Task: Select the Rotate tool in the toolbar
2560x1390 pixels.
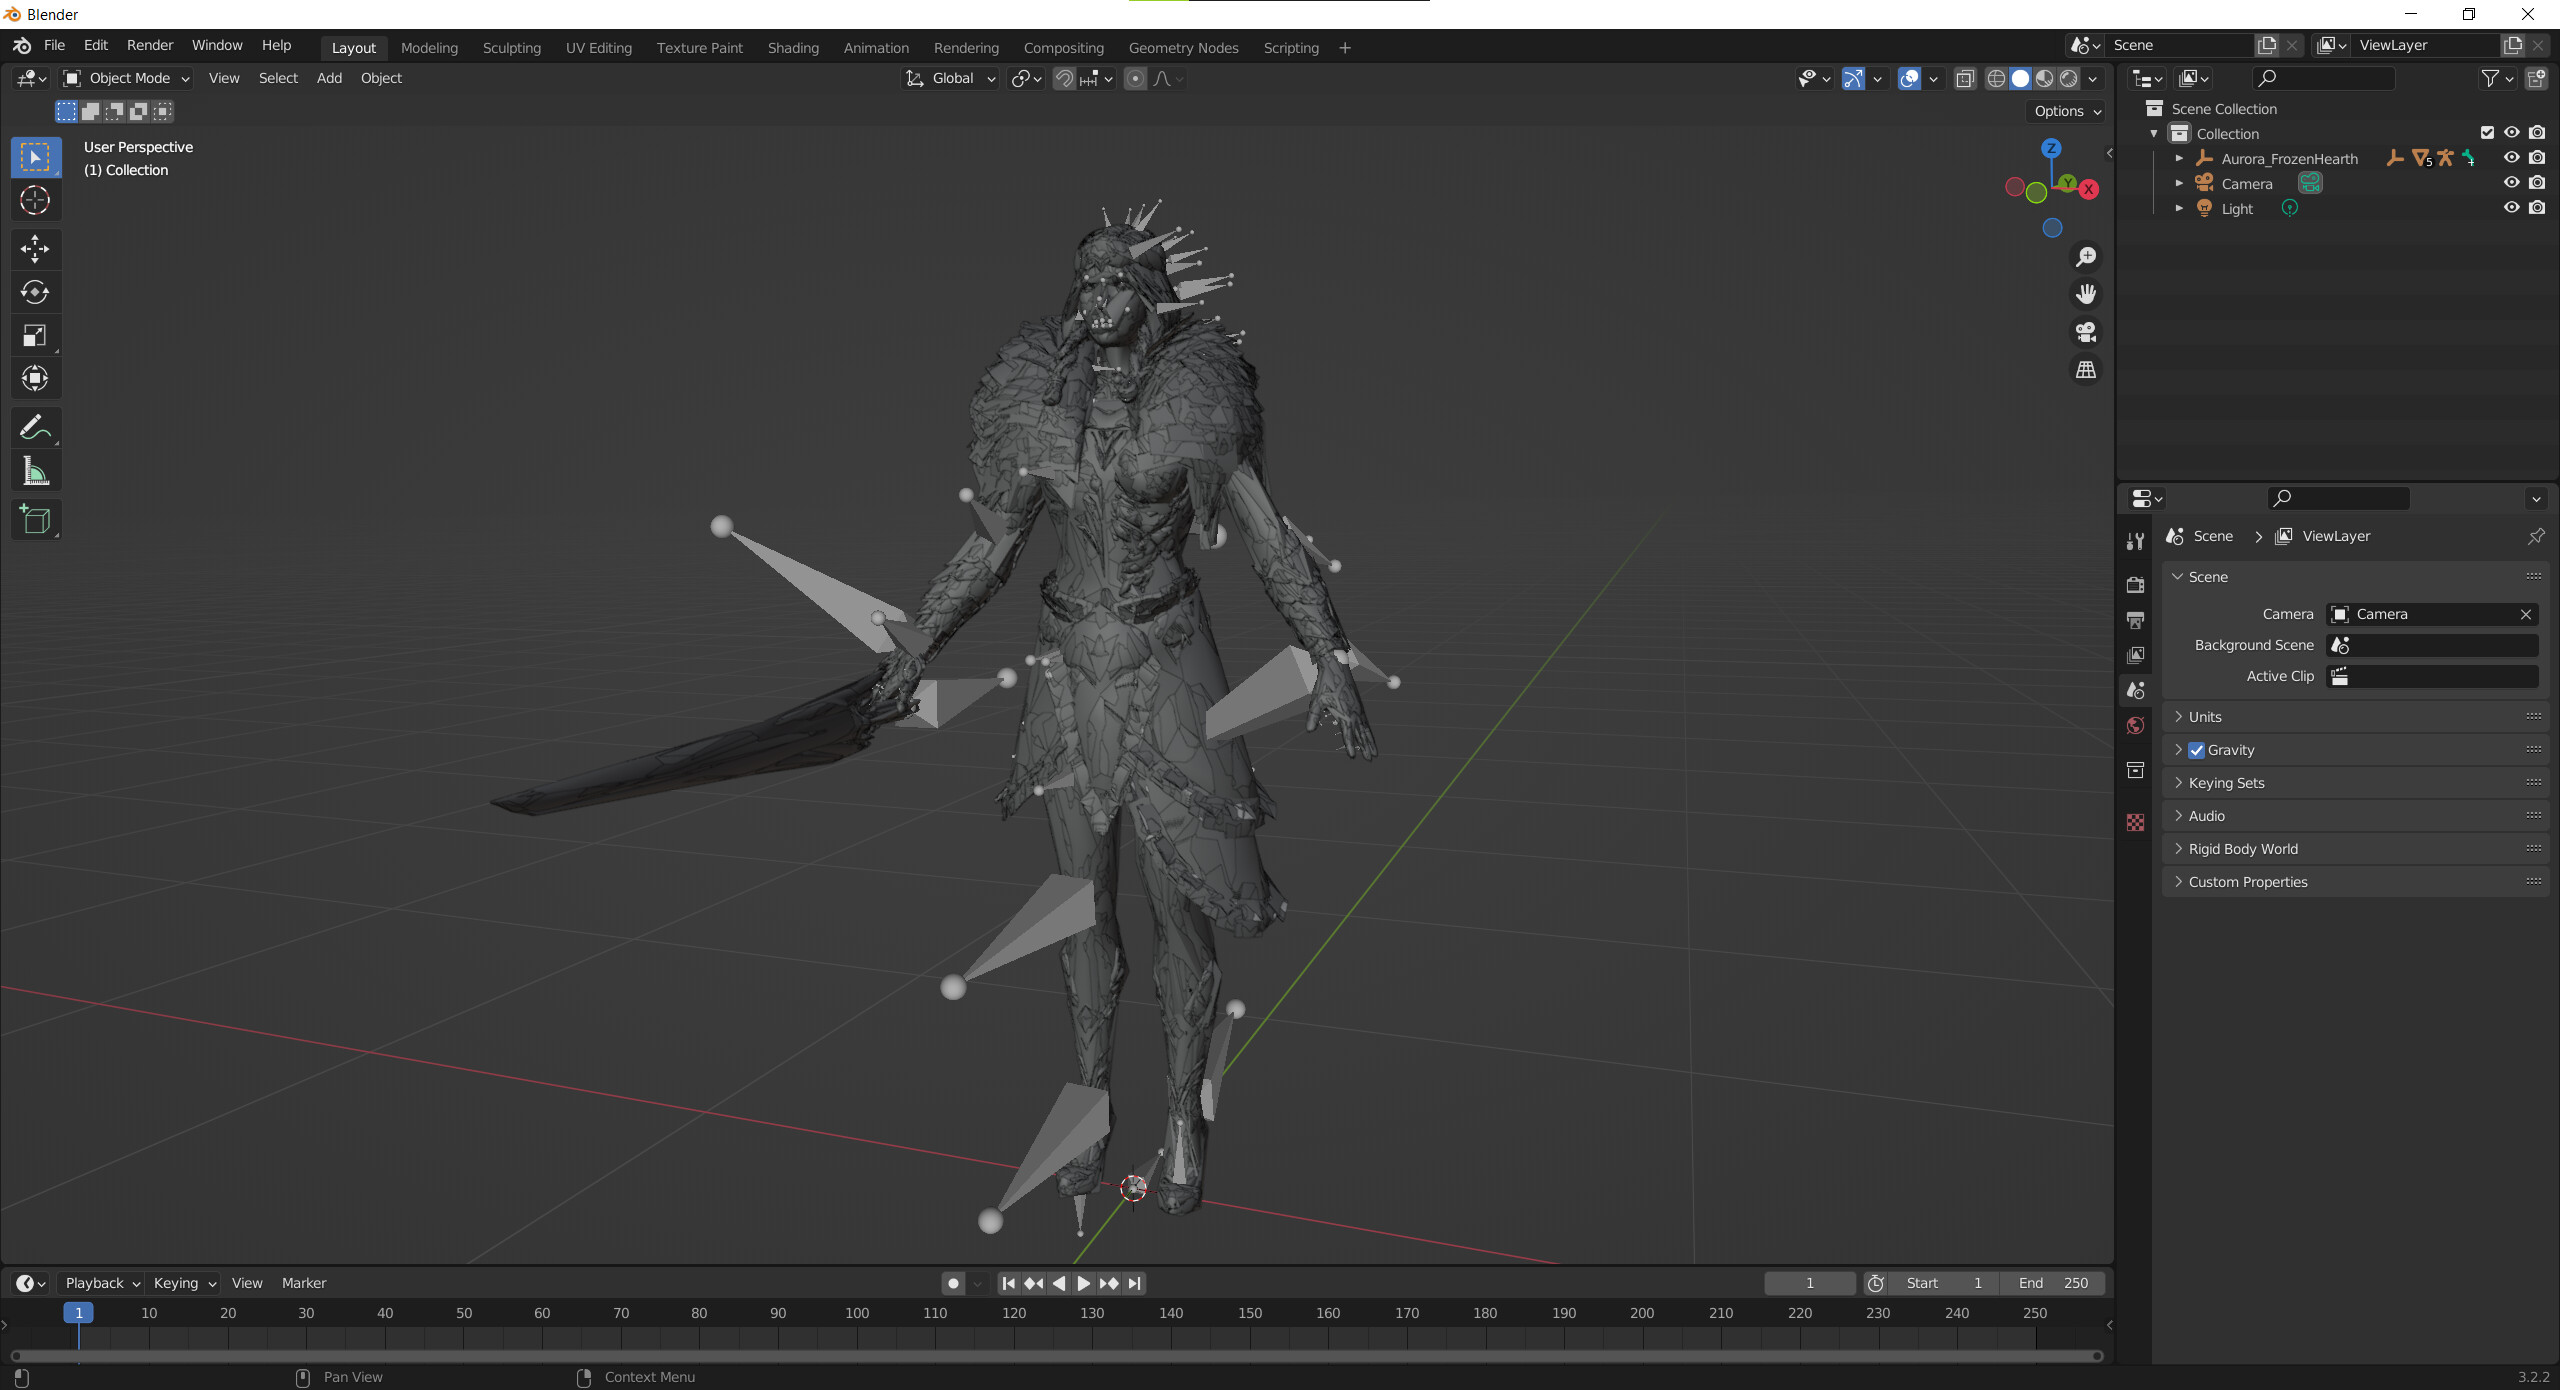Action: [35, 292]
